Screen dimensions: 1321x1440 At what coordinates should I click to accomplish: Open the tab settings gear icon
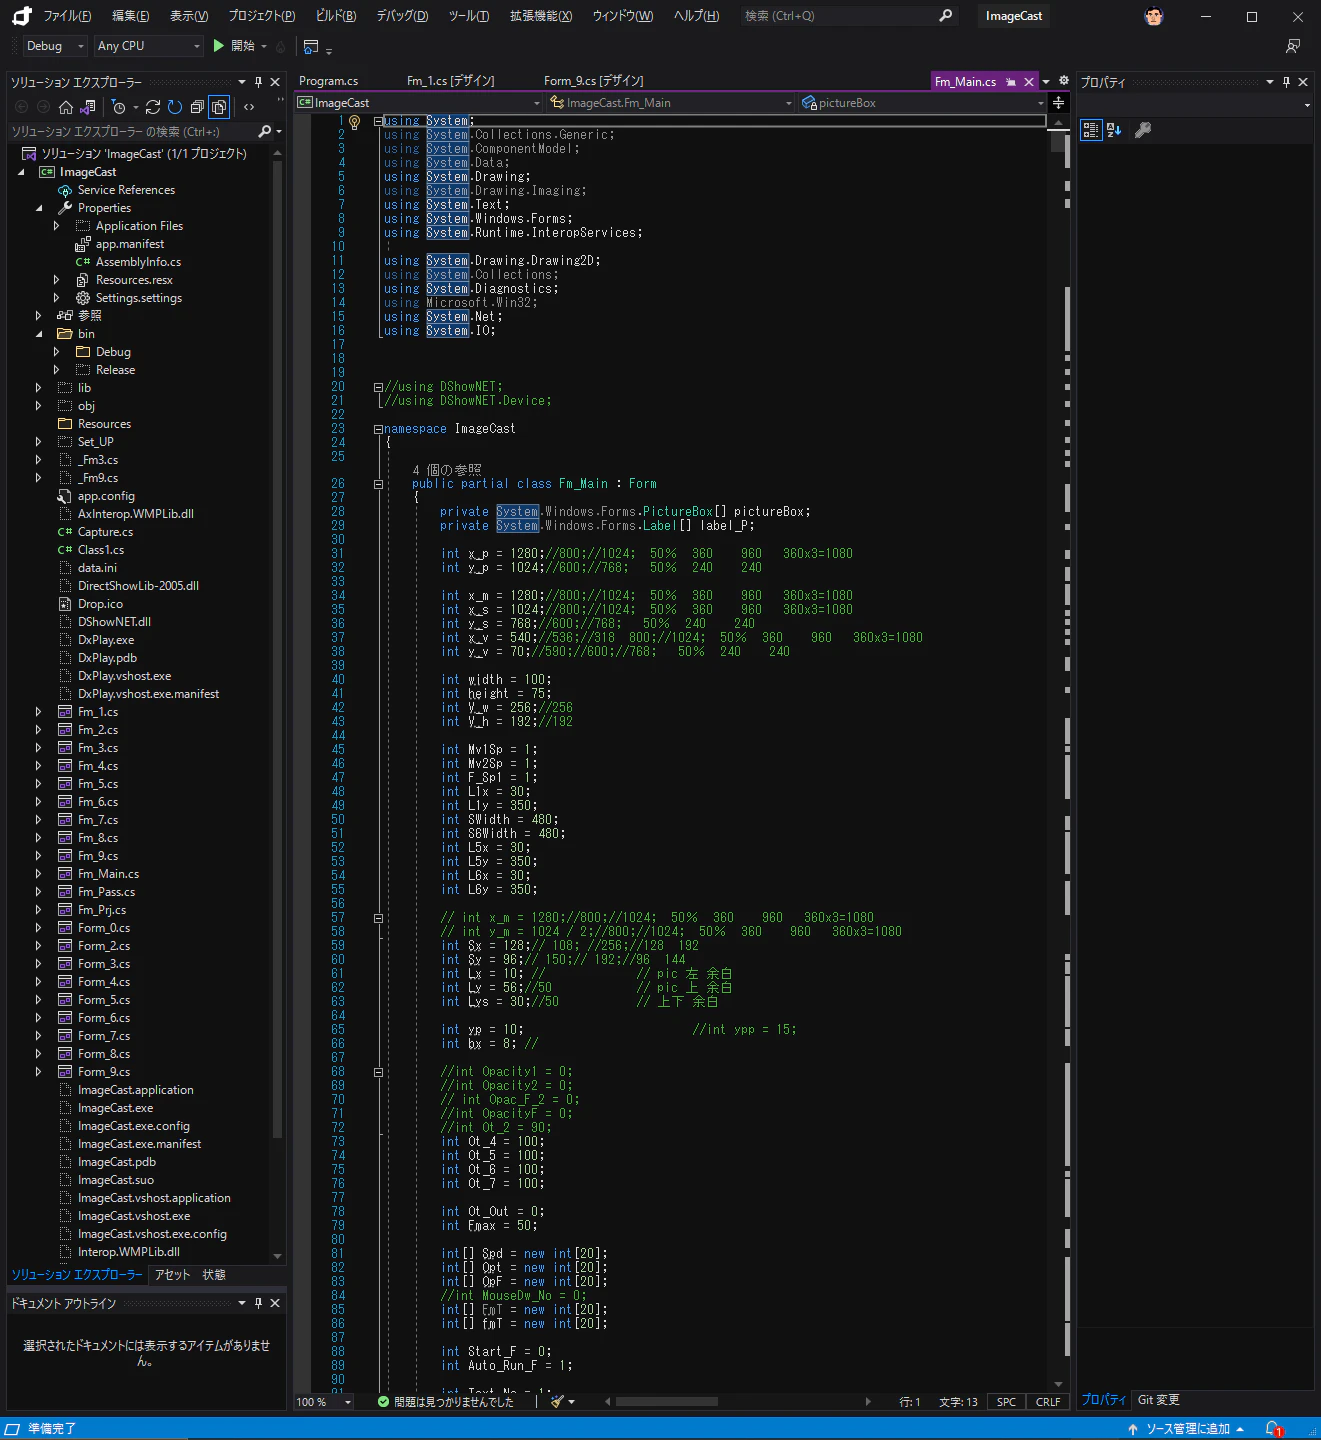(x=1064, y=81)
